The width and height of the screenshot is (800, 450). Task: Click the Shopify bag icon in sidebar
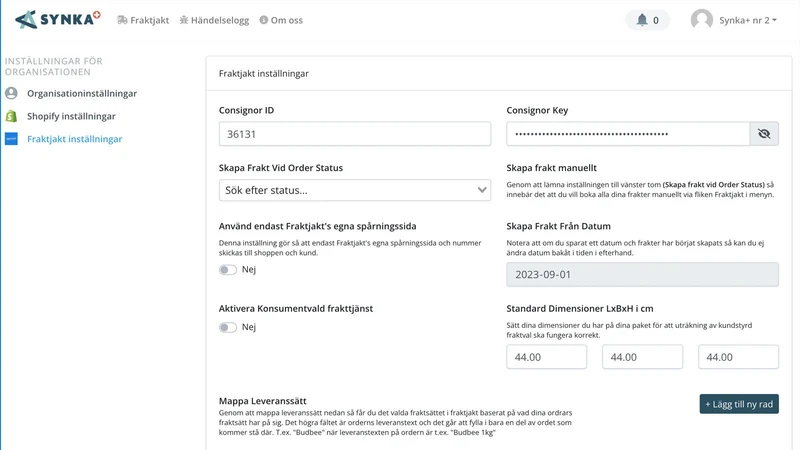point(11,116)
